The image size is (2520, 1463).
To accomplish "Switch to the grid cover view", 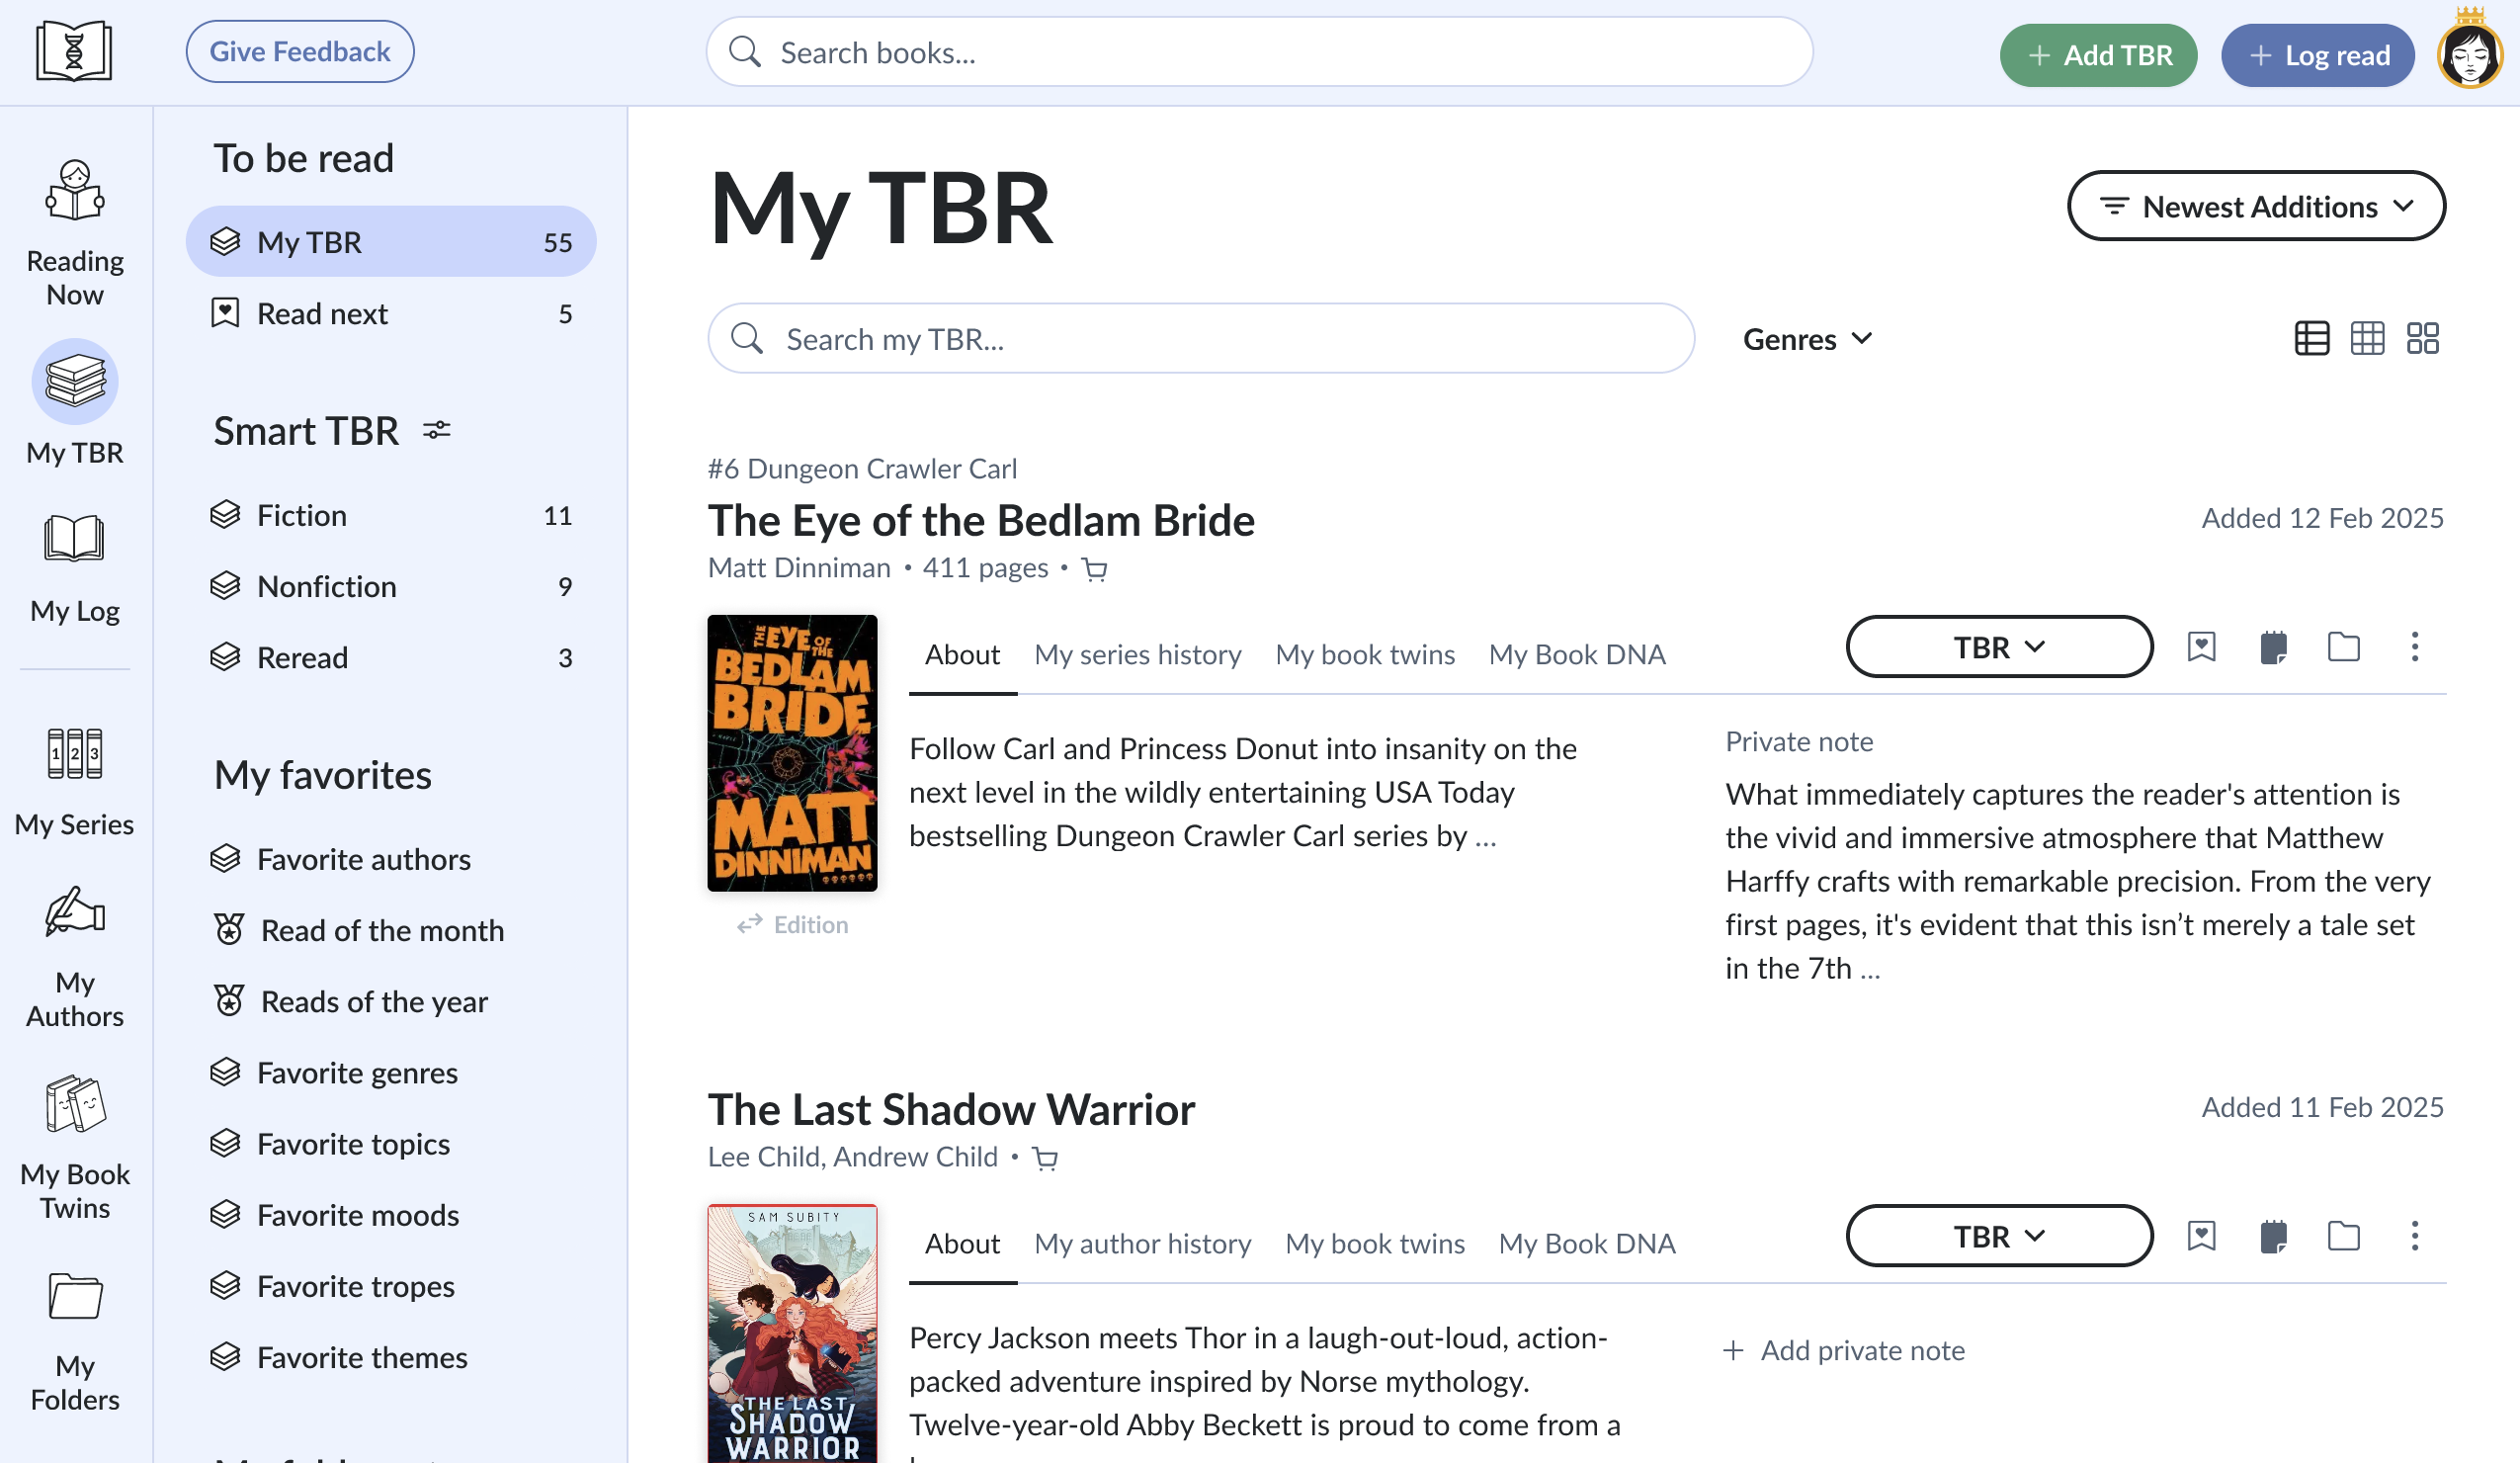I will (2422, 338).
